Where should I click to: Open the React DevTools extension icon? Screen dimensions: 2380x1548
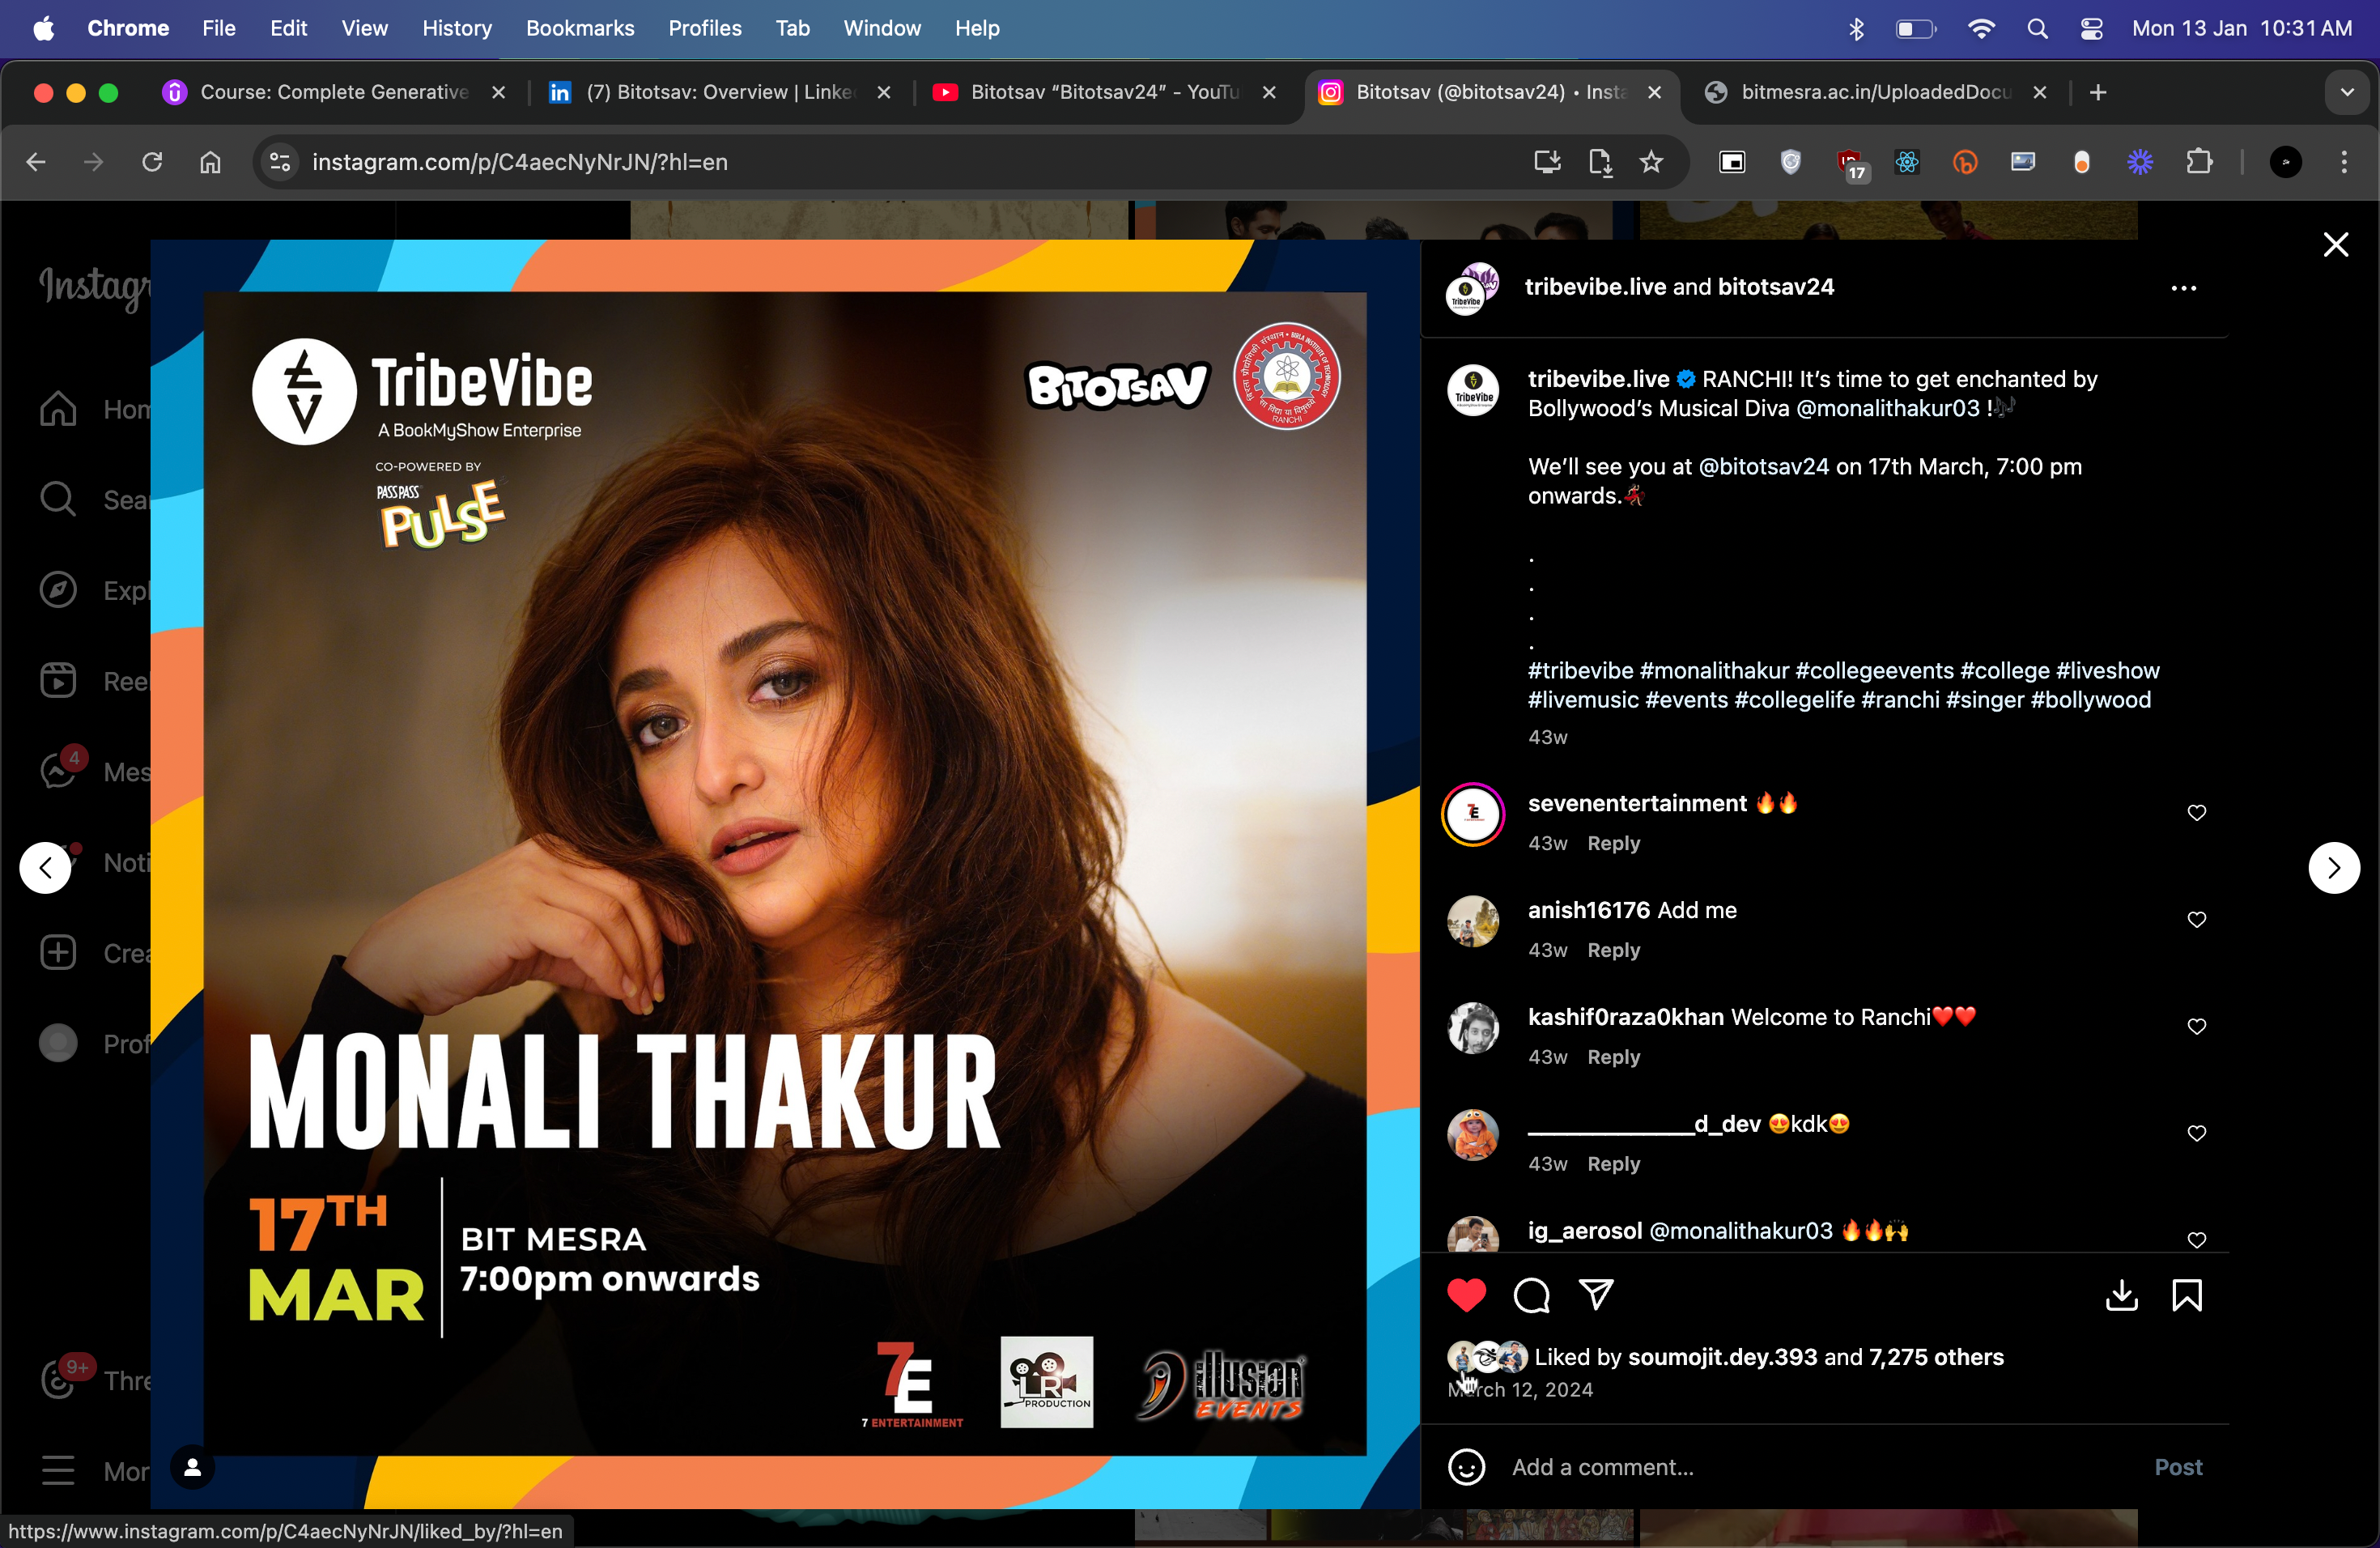(x=1907, y=162)
